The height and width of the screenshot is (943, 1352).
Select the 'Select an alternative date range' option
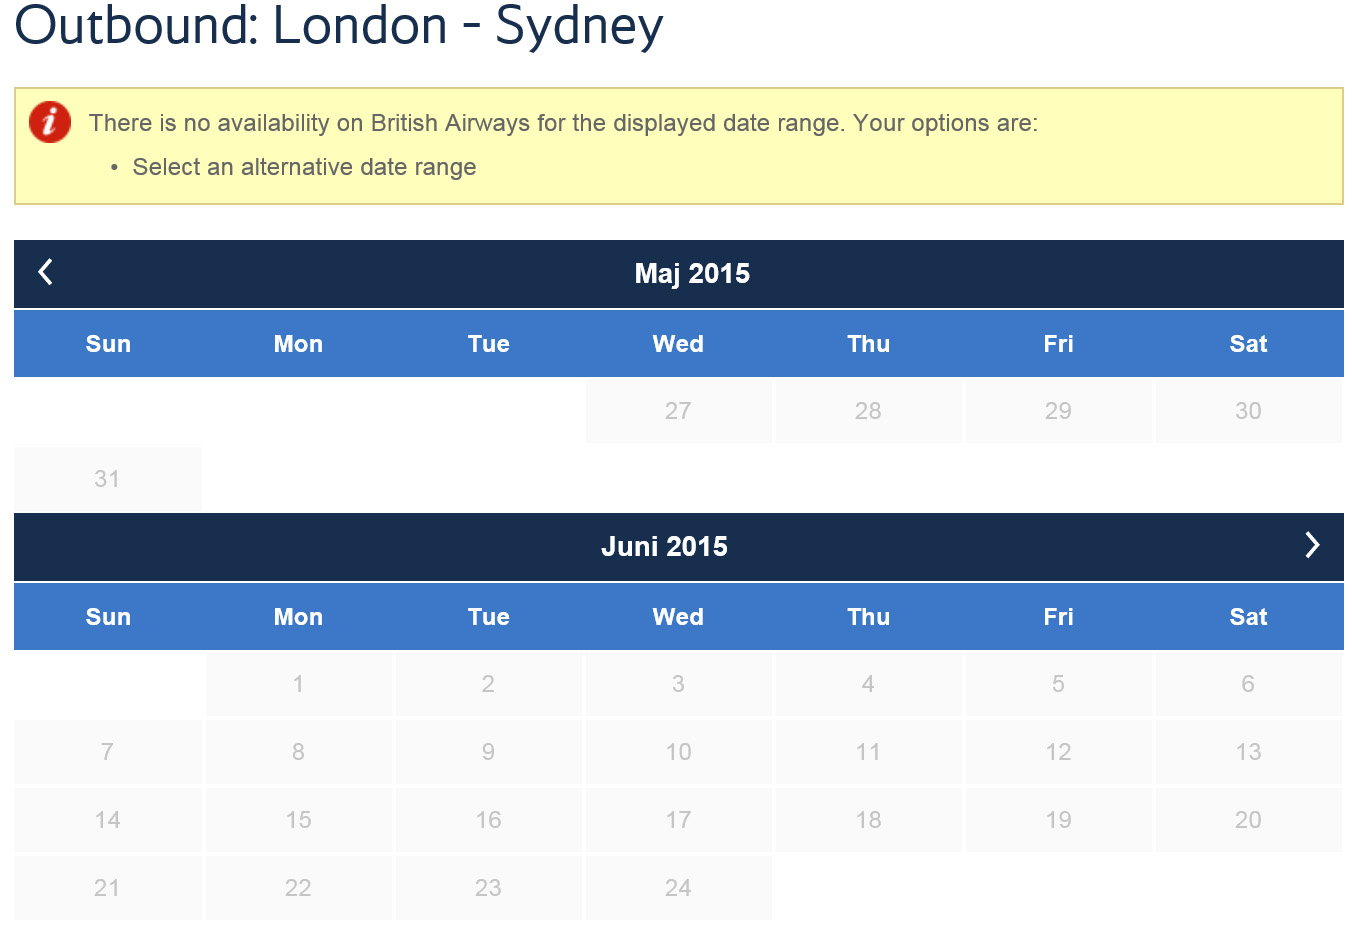304,167
